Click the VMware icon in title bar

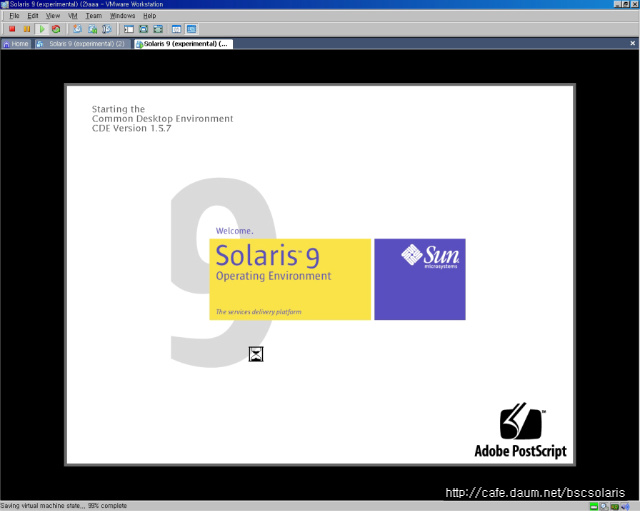coord(4,4)
